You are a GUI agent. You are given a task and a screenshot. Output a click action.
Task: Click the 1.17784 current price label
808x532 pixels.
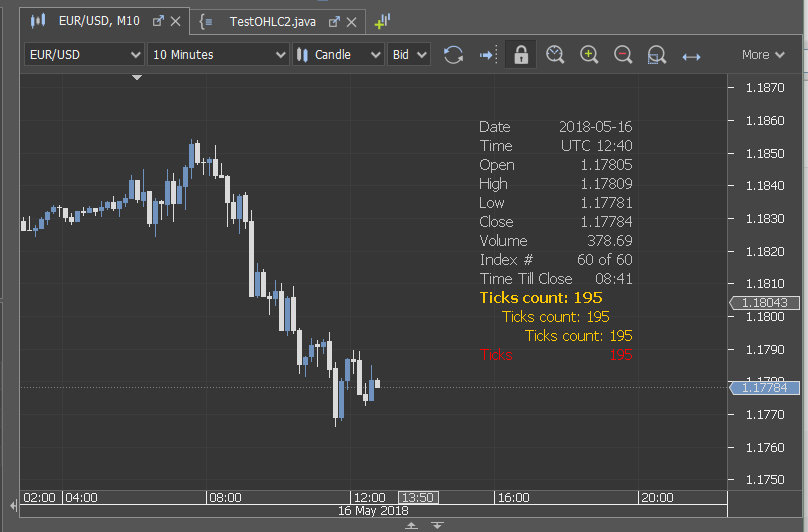tap(764, 388)
